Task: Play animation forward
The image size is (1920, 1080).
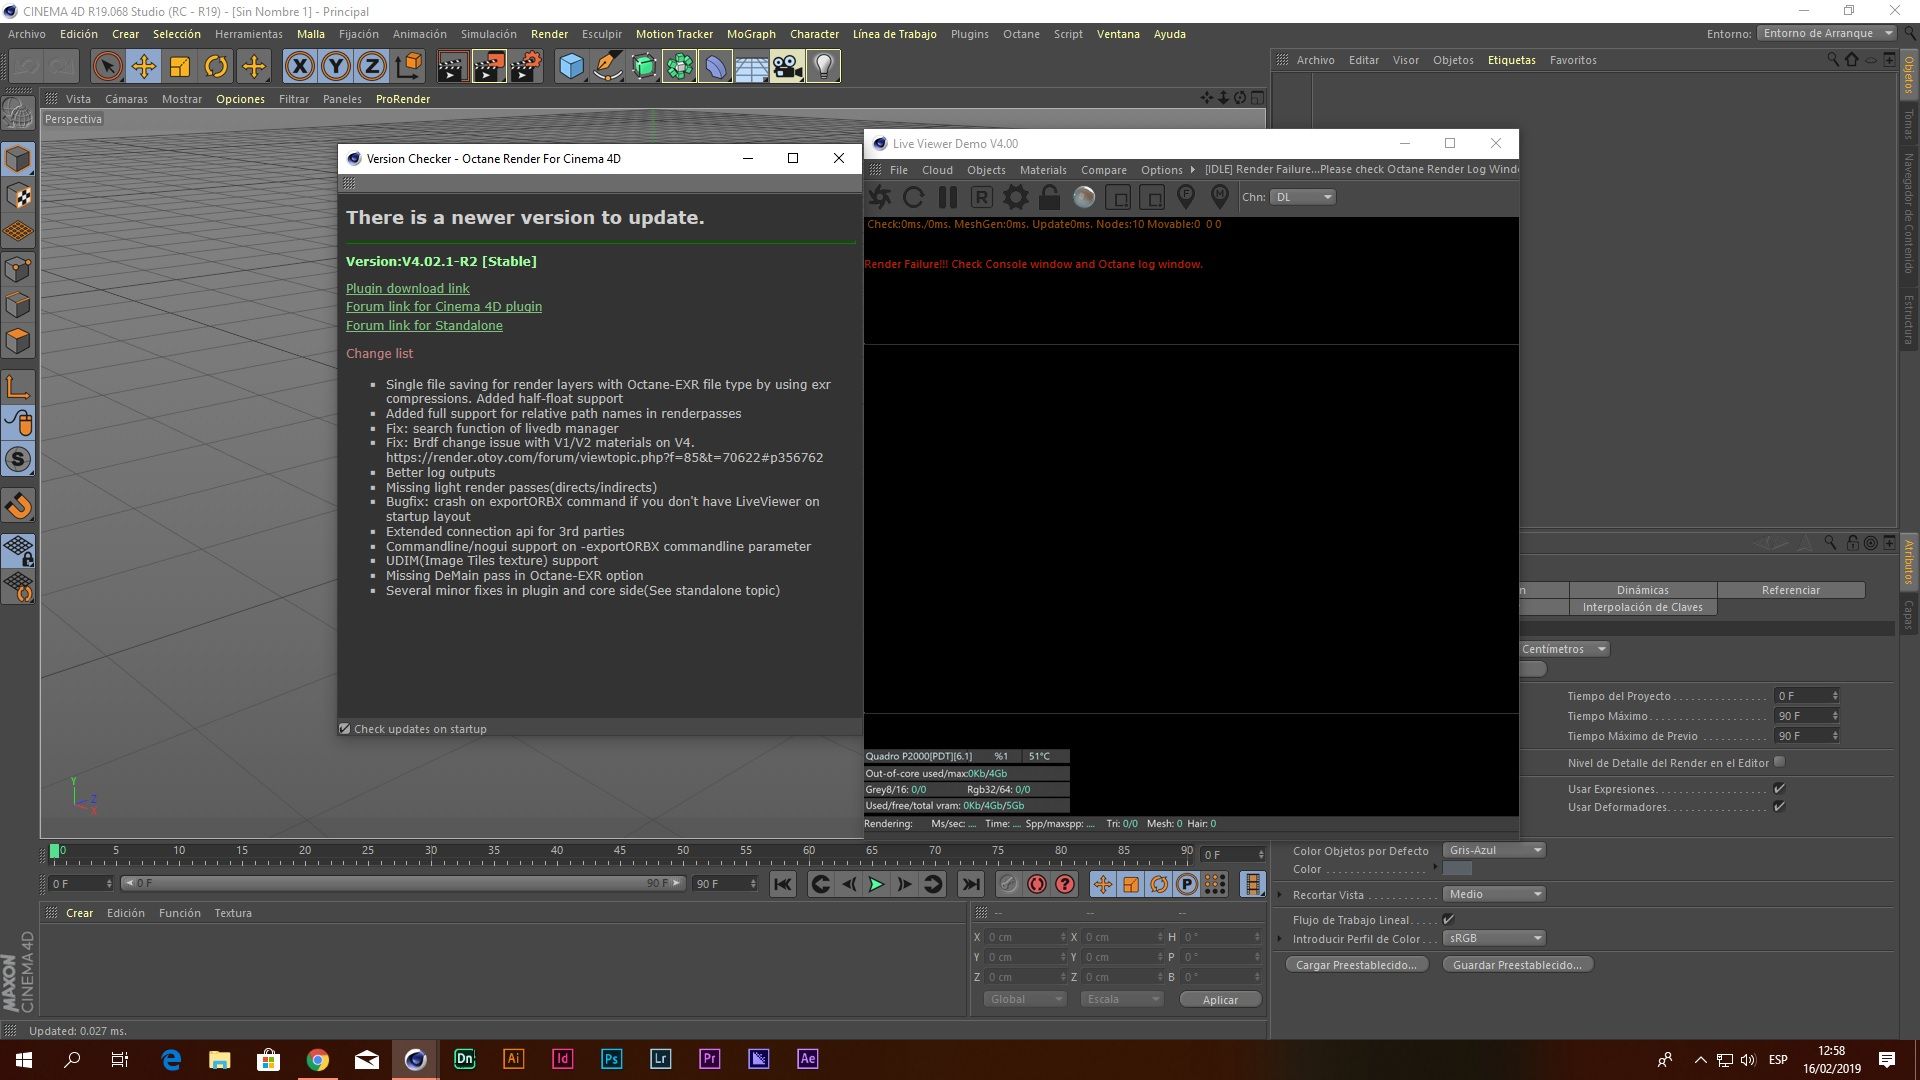Action: pyautogui.click(x=876, y=884)
